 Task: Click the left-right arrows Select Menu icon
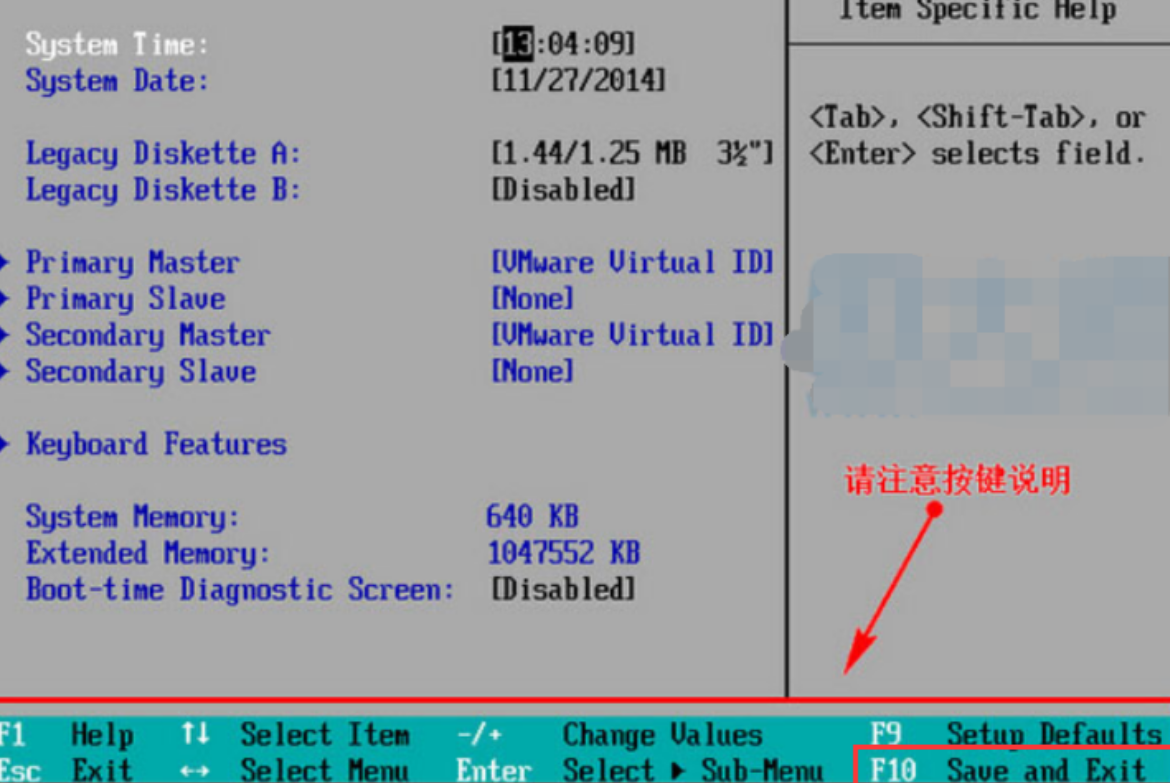click(195, 771)
